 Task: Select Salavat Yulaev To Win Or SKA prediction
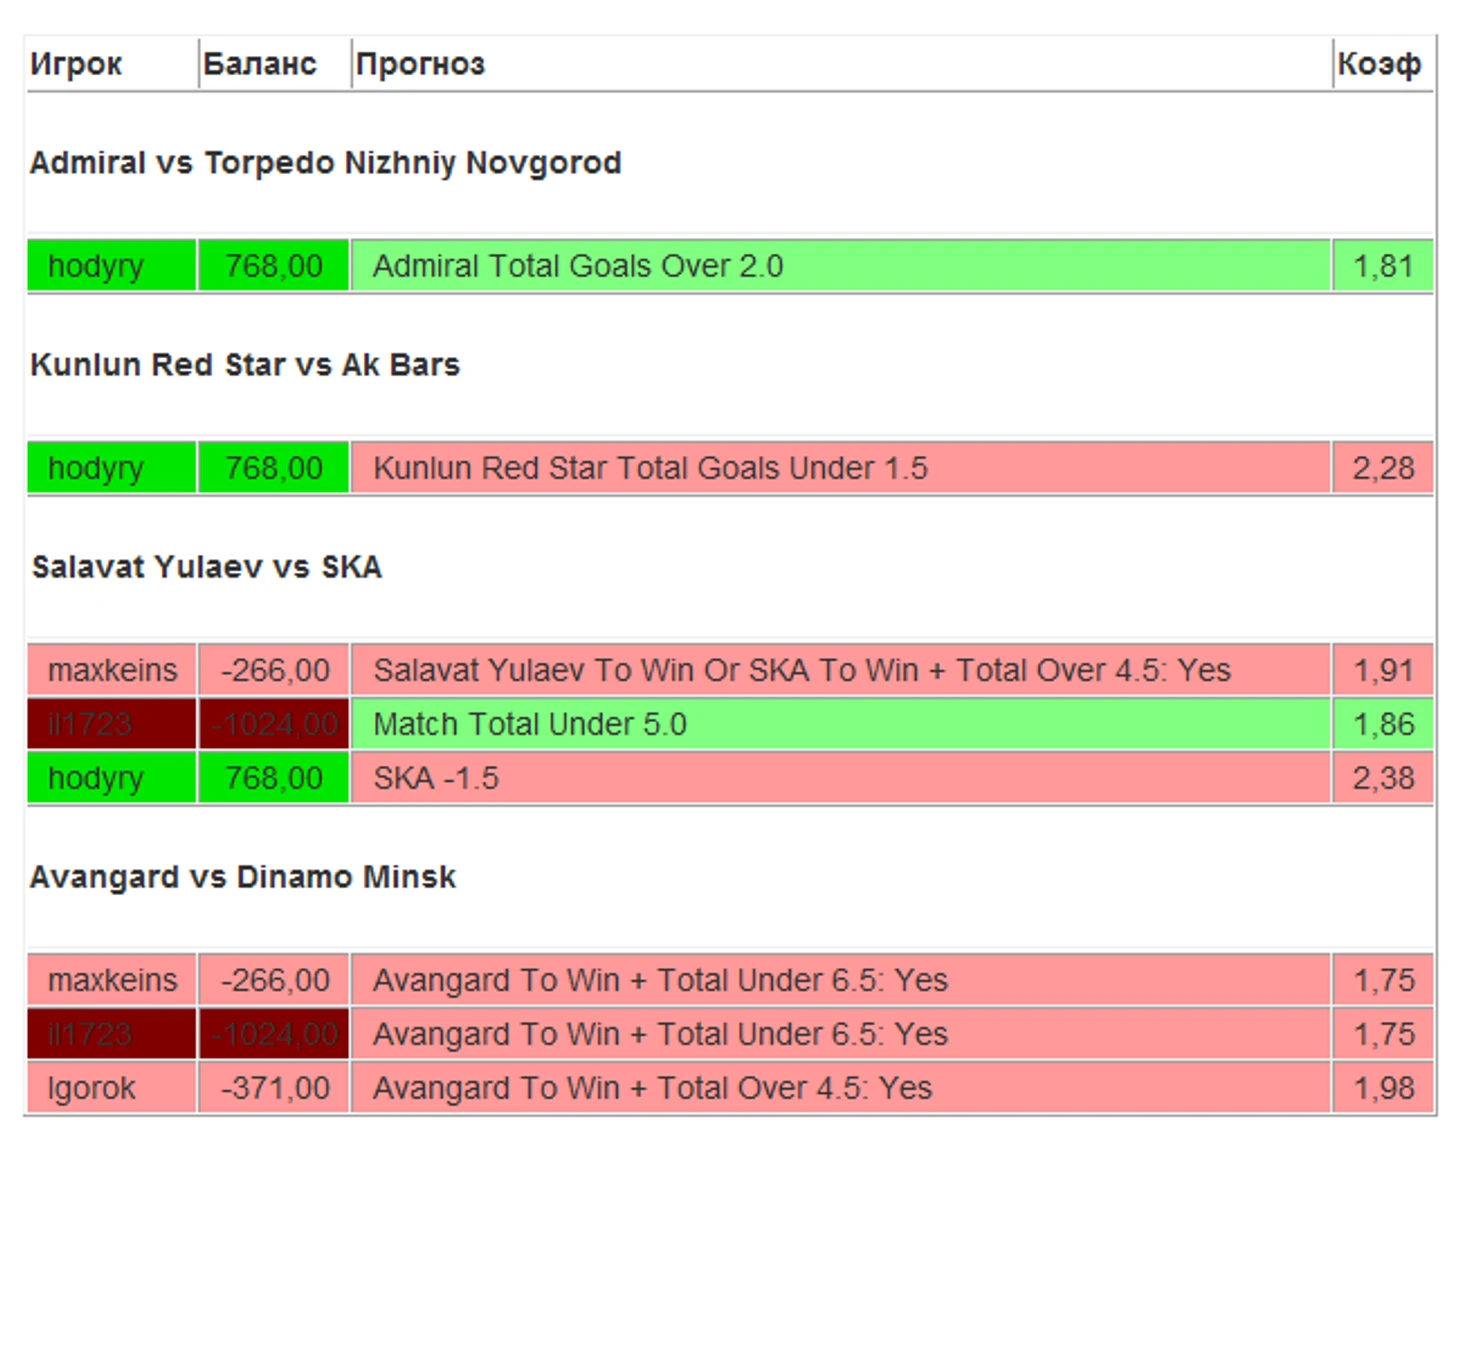click(x=841, y=670)
